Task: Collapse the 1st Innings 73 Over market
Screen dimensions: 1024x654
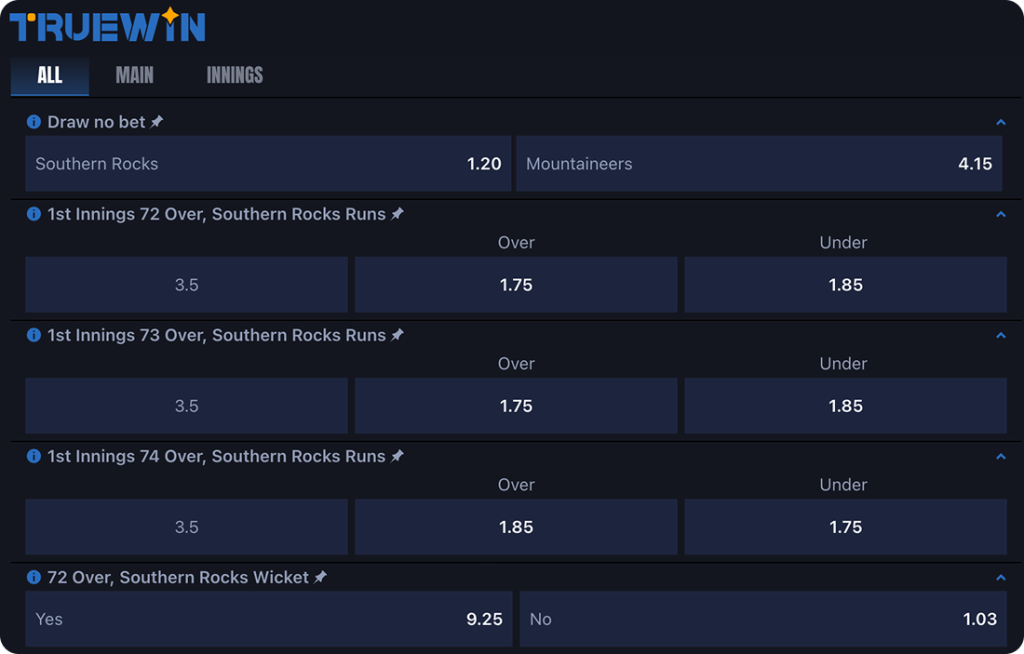Action: 1000,335
